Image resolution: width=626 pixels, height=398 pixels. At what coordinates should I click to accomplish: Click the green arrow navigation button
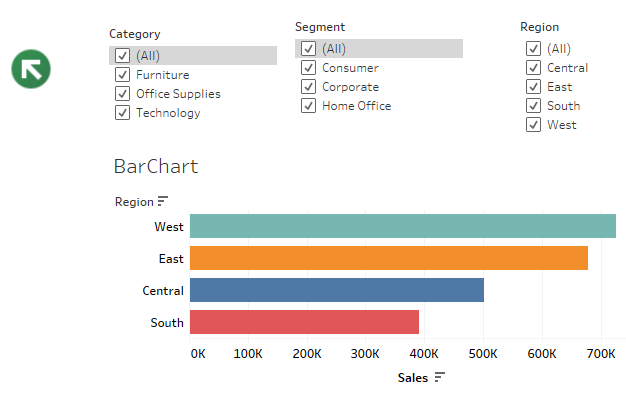pos(31,69)
